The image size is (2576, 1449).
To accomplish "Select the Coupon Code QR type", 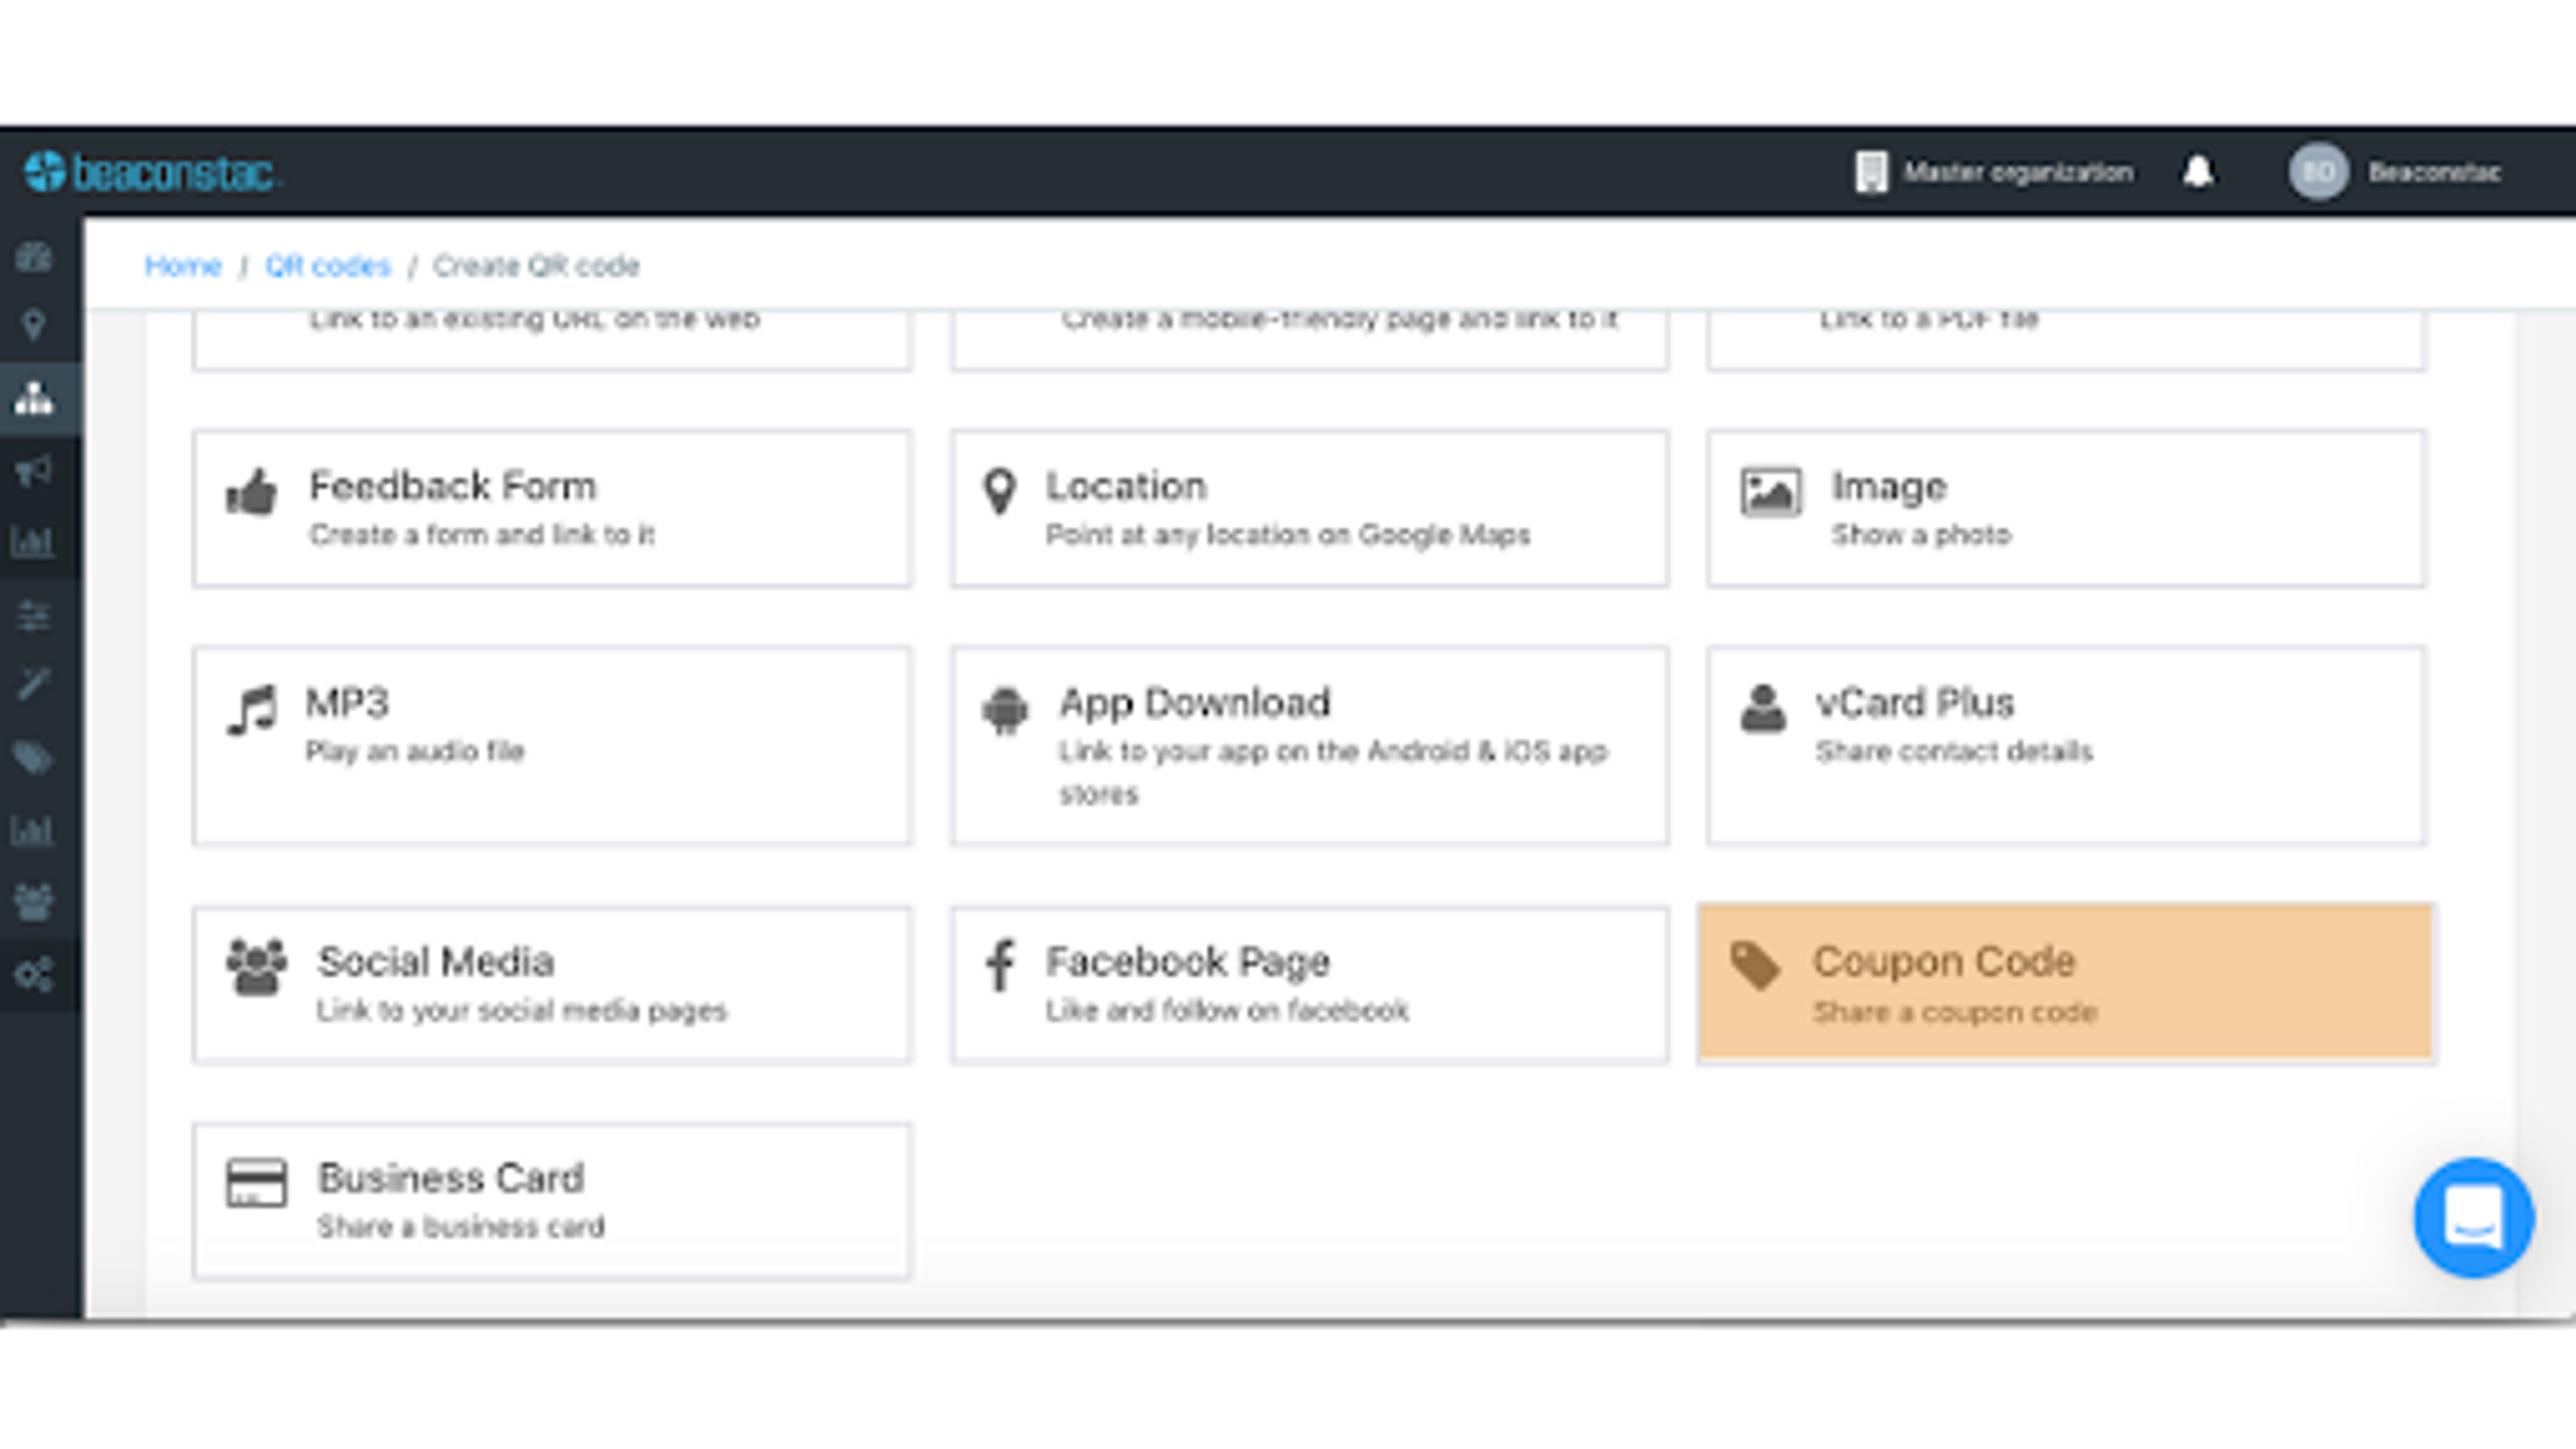I will tap(2066, 983).
